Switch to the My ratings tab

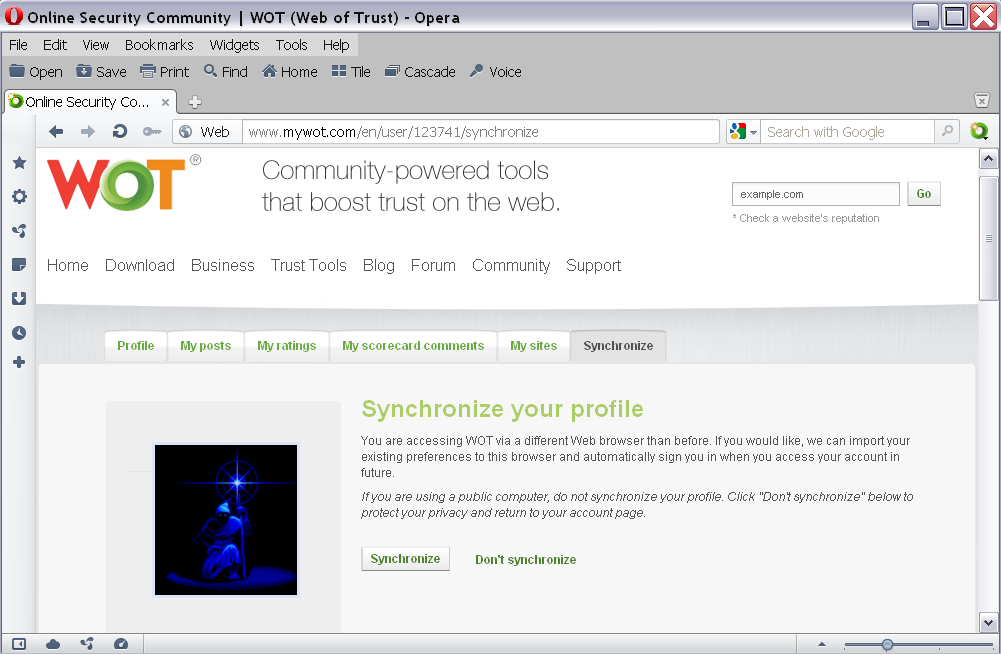287,346
